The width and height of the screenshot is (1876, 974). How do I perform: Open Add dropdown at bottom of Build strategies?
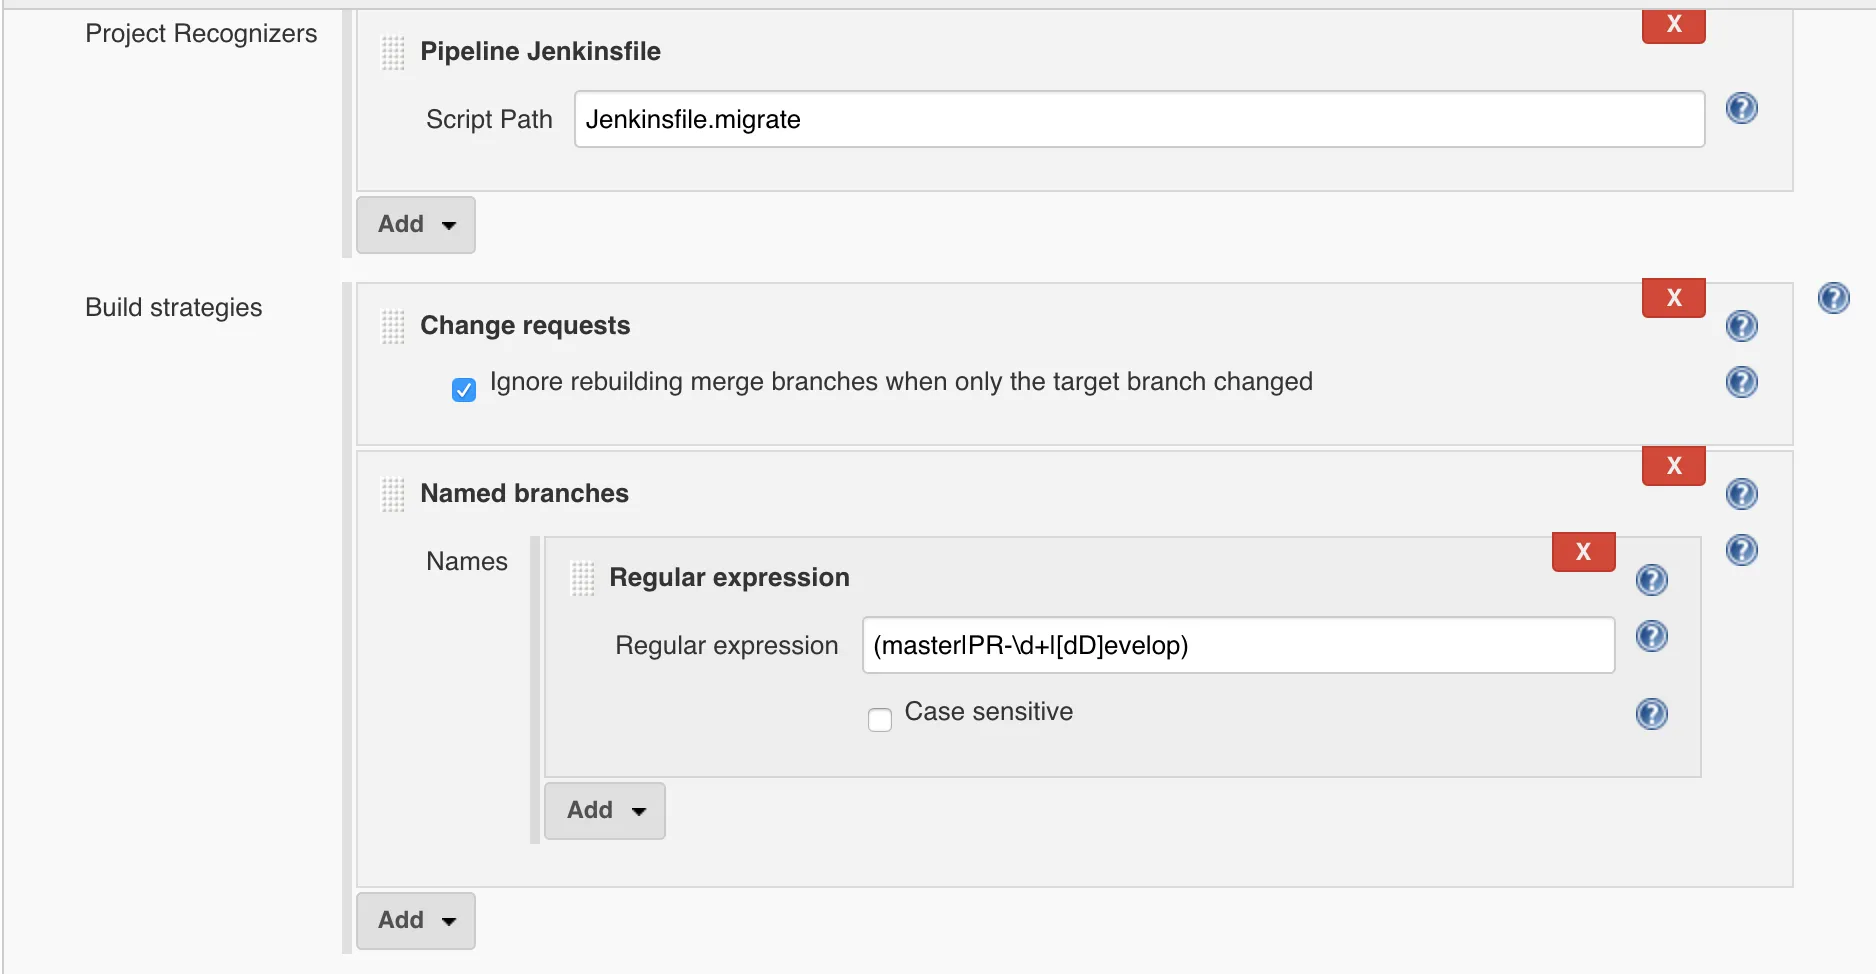coord(416,921)
